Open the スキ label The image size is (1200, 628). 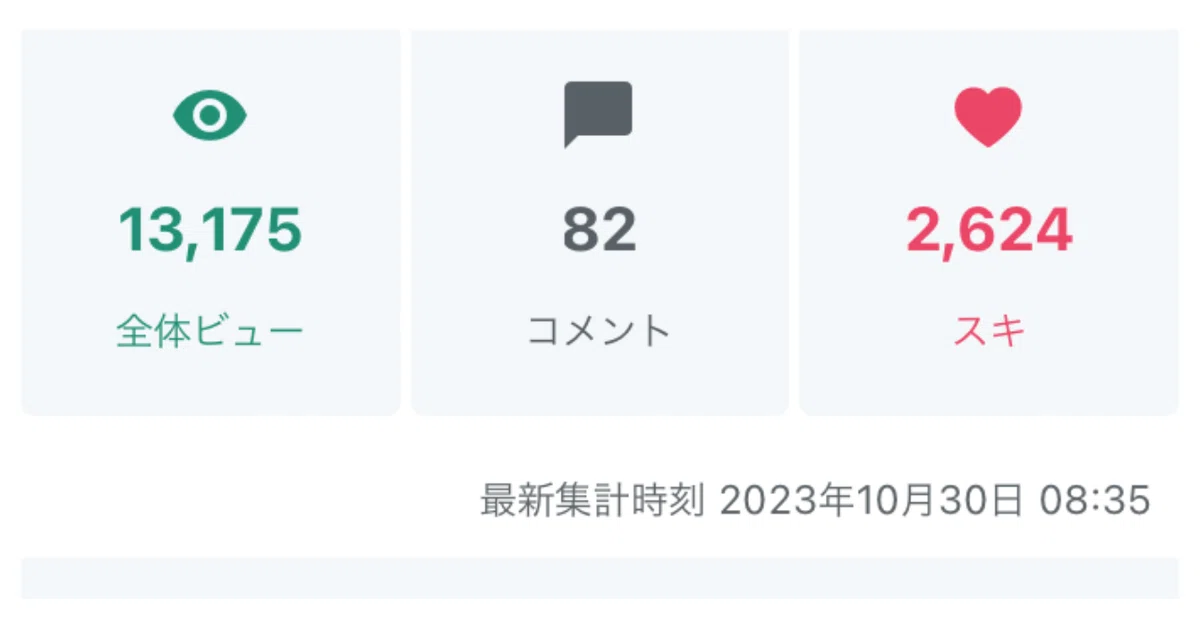pyautogui.click(x=989, y=332)
